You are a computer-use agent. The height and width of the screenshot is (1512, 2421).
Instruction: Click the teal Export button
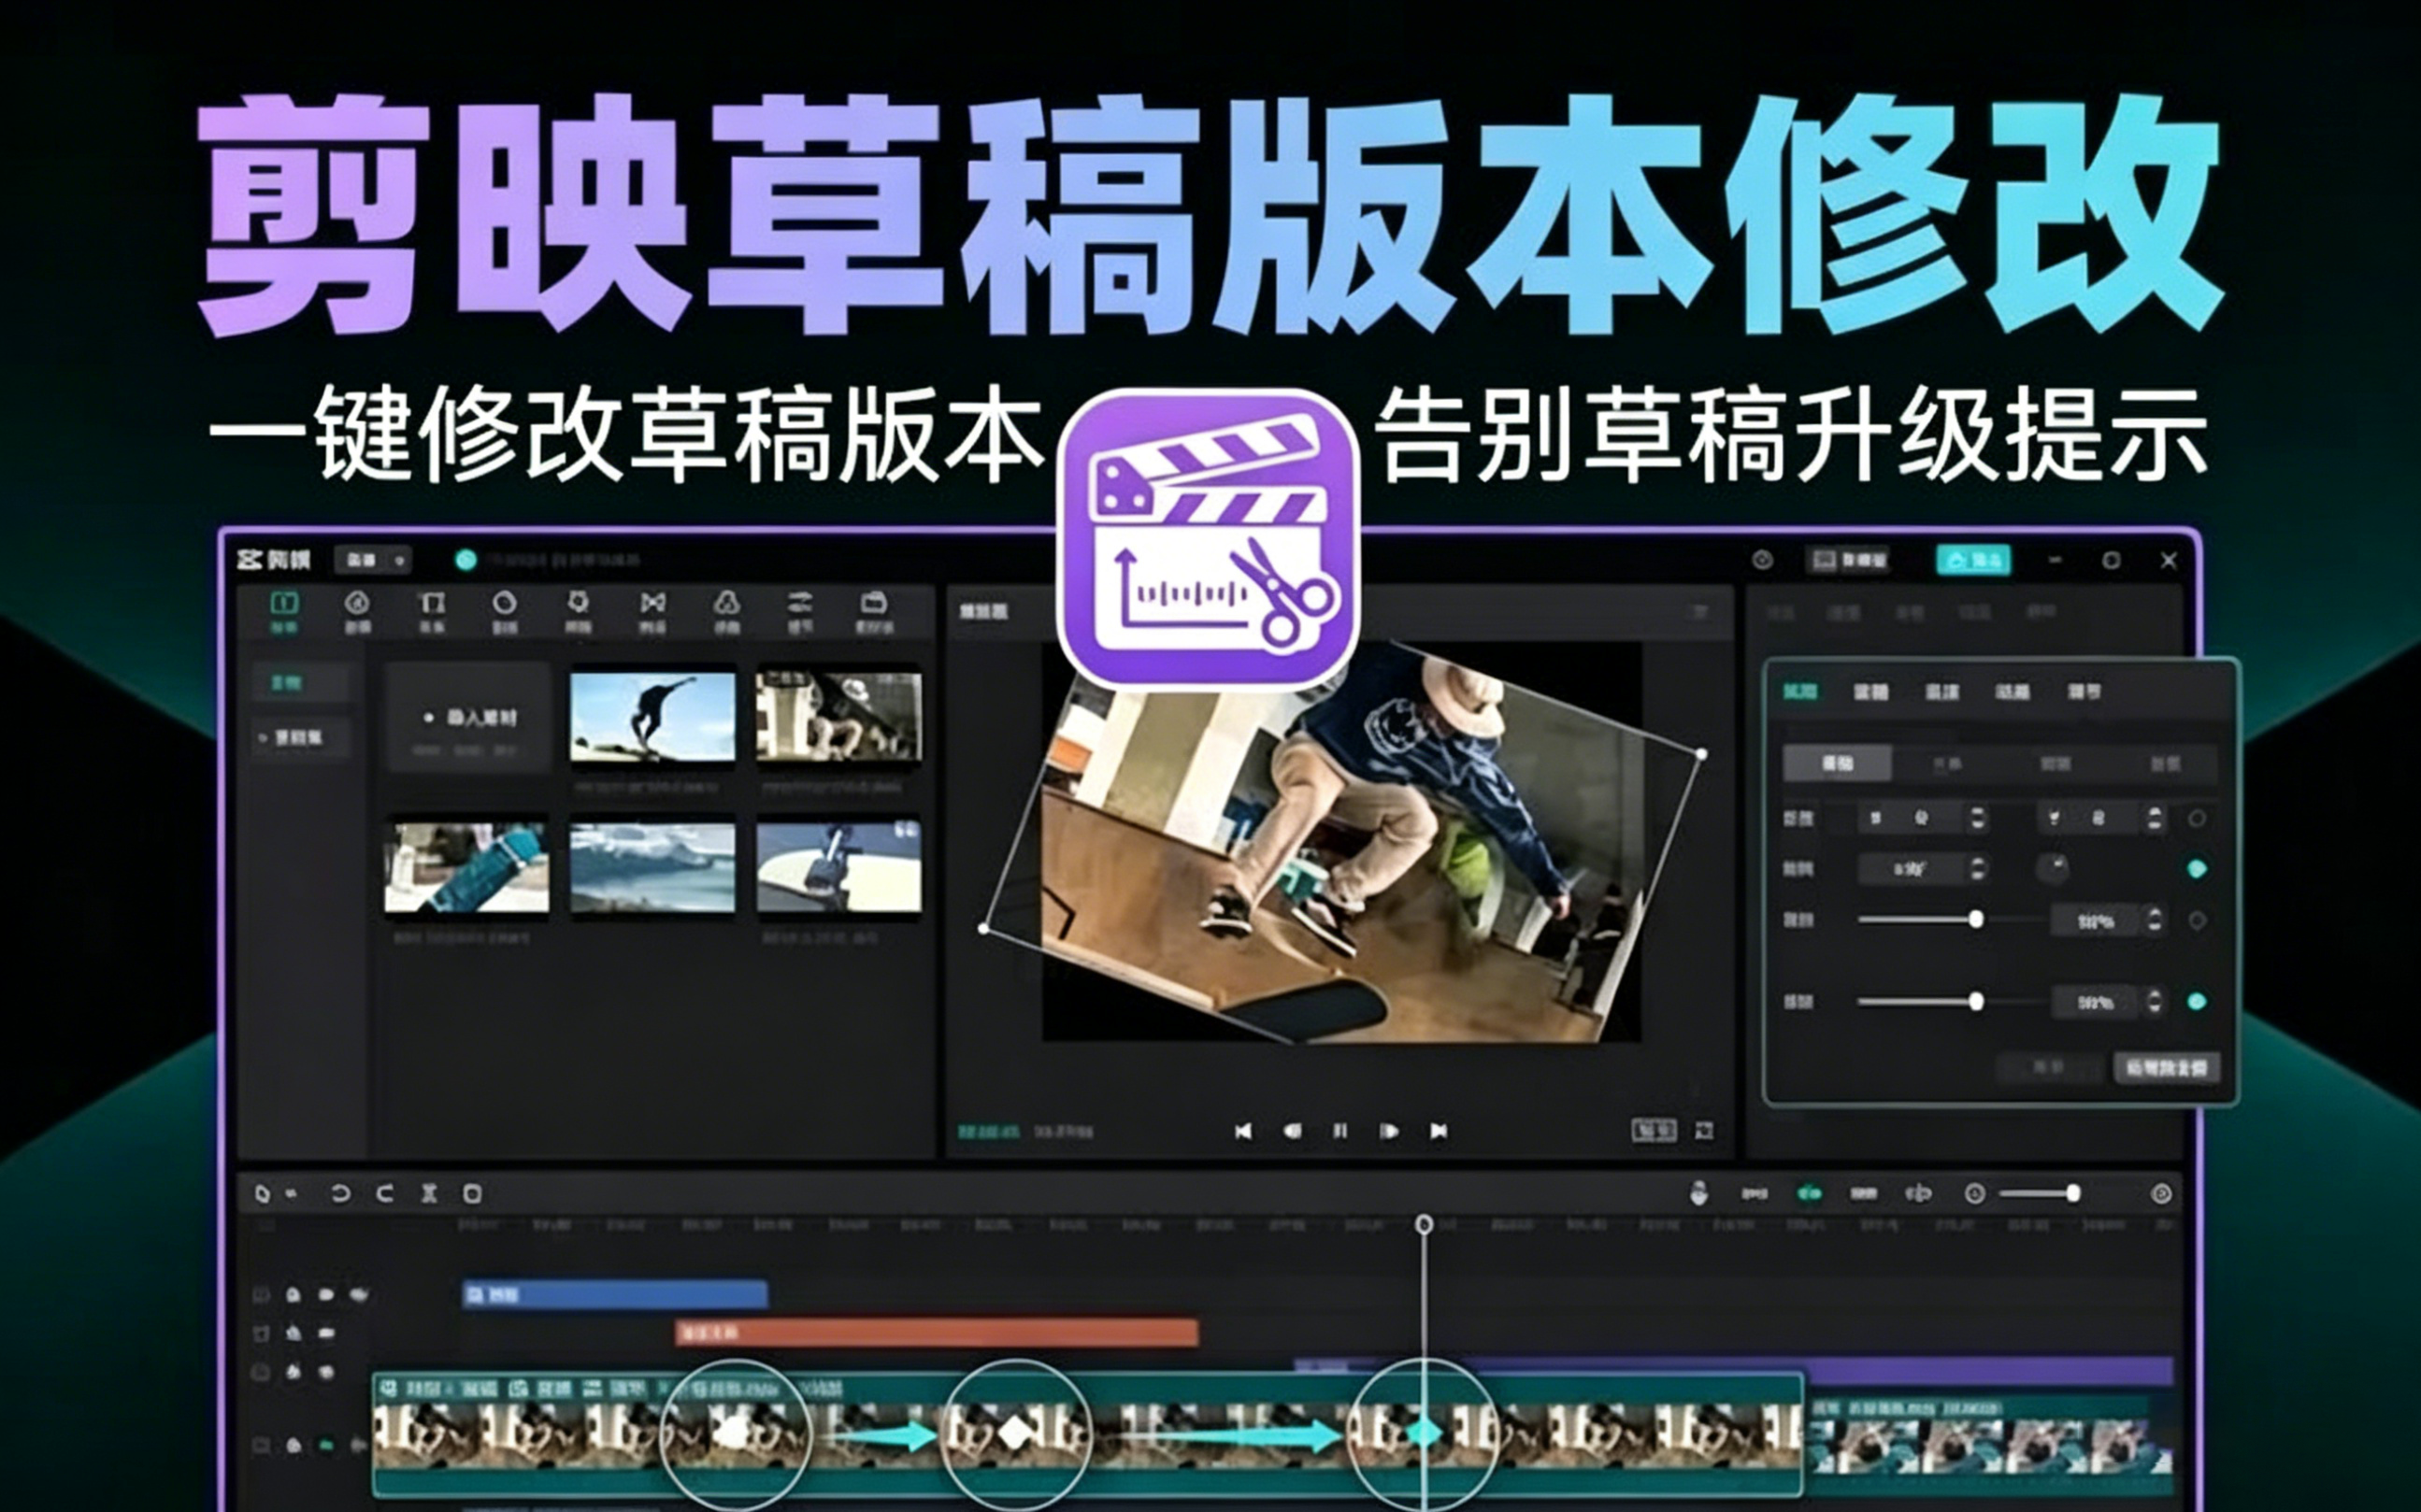pos(1973,560)
